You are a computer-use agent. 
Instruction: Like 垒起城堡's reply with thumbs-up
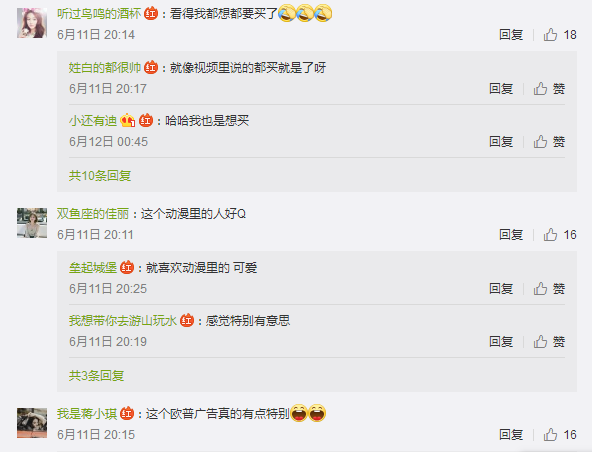549,289
